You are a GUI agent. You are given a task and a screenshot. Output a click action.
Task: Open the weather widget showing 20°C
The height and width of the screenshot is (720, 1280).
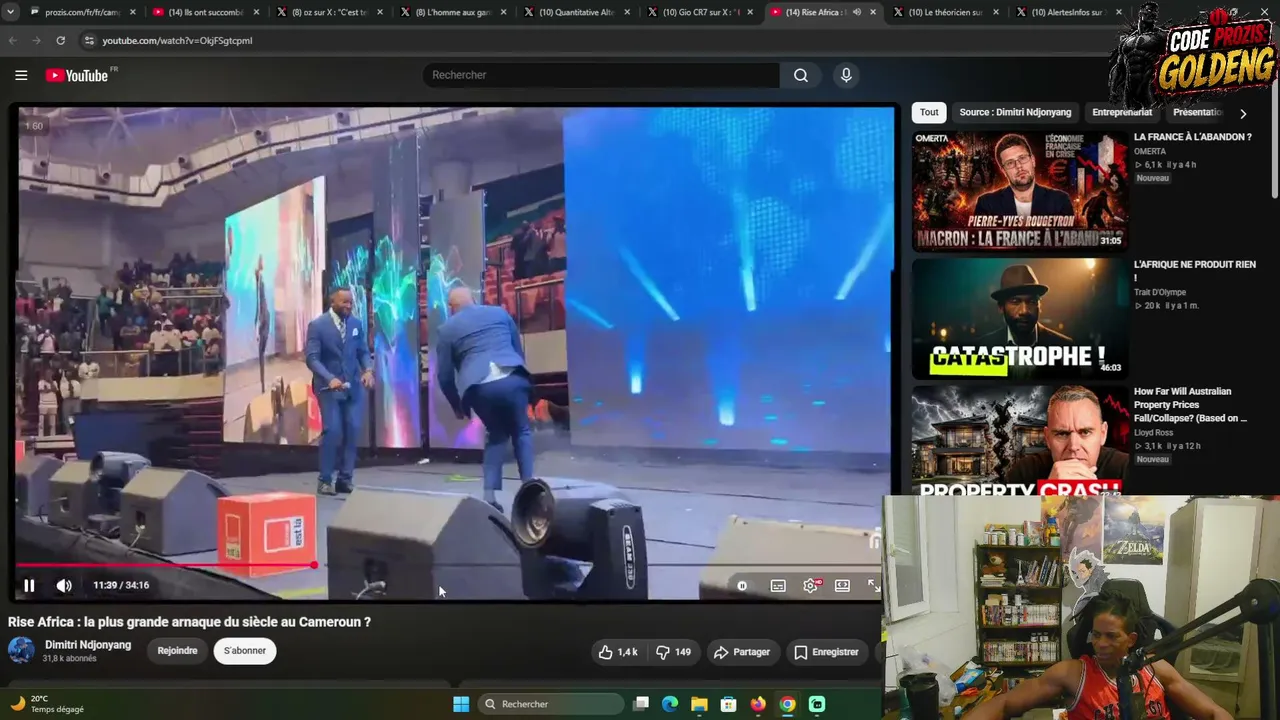coord(48,704)
